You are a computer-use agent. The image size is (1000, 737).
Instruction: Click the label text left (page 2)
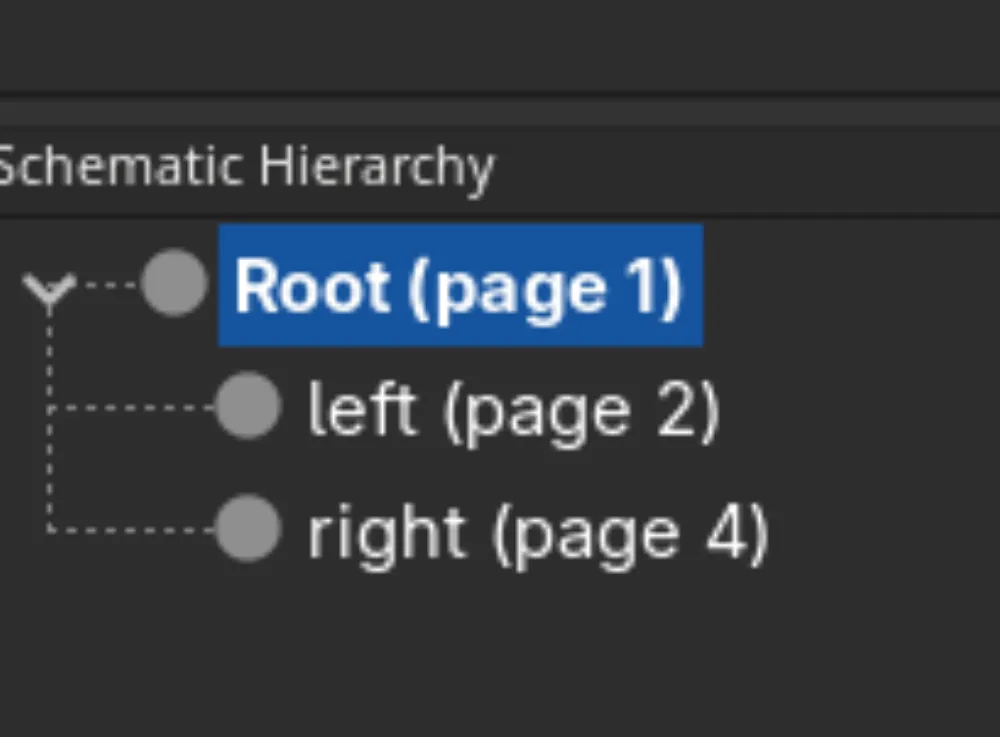513,408
